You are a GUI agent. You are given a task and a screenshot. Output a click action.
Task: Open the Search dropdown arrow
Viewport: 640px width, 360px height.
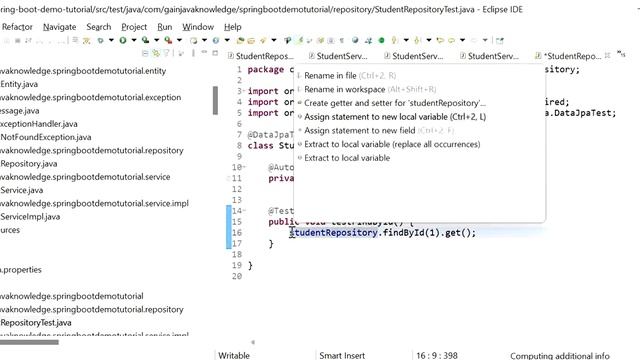point(274,40)
